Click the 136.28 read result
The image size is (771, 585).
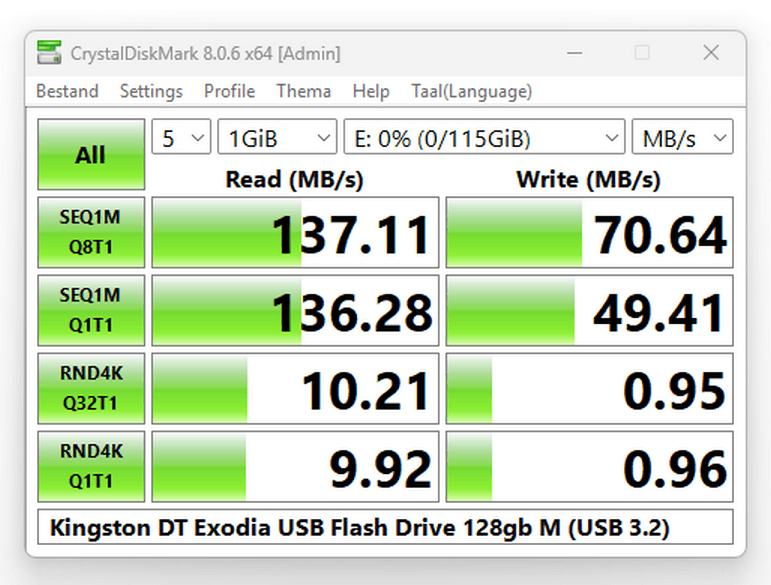[295, 311]
